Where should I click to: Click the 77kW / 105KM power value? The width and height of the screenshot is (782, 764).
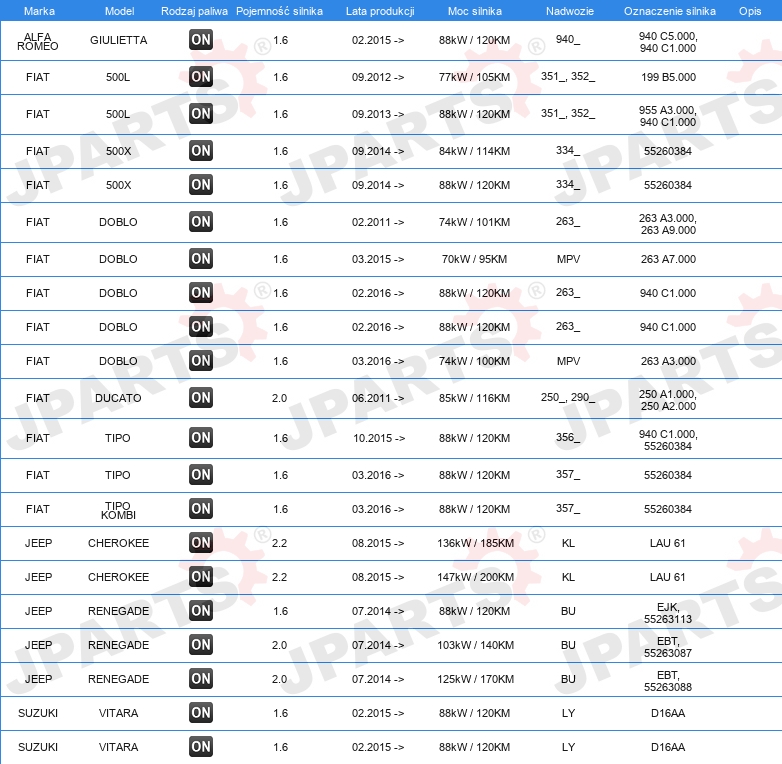tap(474, 77)
